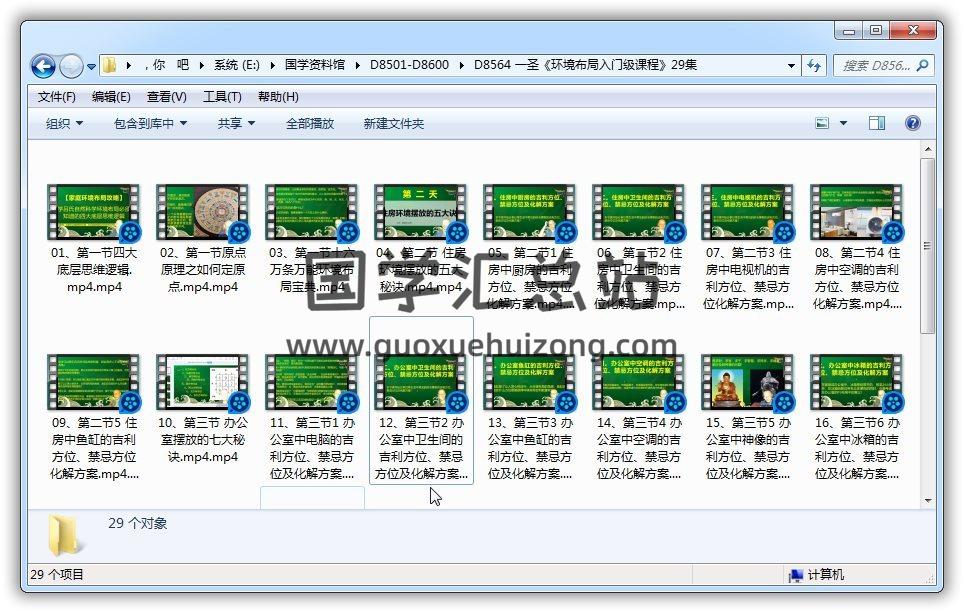
Task: Click the 新建文件夹 button
Action: pyautogui.click(x=393, y=124)
